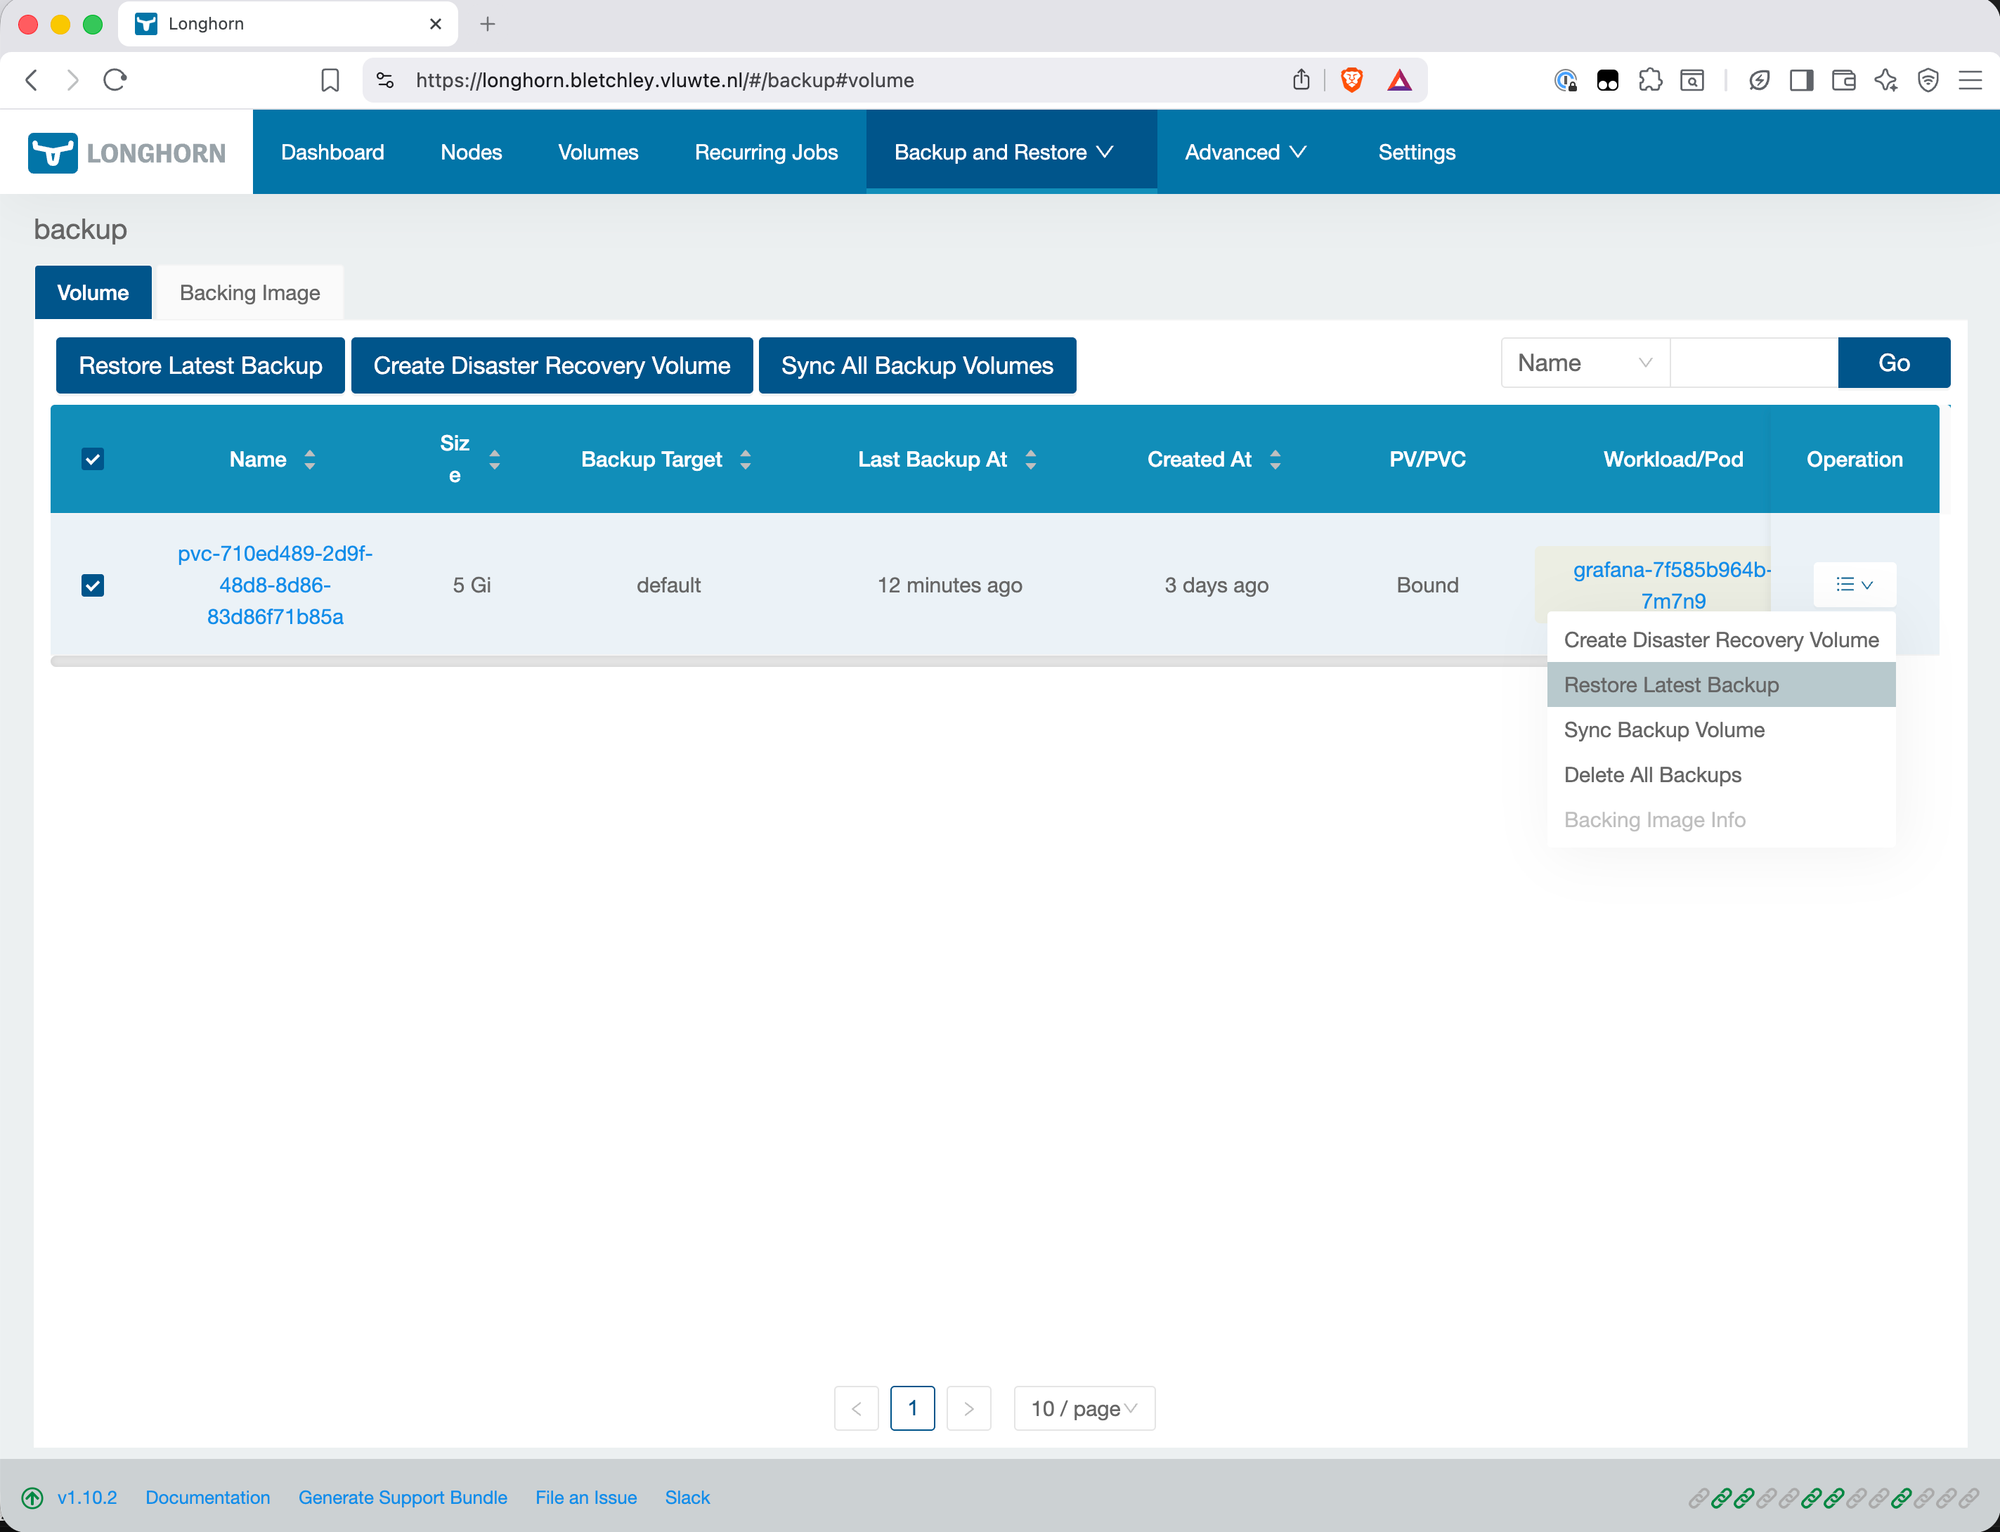The height and width of the screenshot is (1532, 2000).
Task: Toggle the select-all checkbox in table header
Action: pyautogui.click(x=93, y=459)
